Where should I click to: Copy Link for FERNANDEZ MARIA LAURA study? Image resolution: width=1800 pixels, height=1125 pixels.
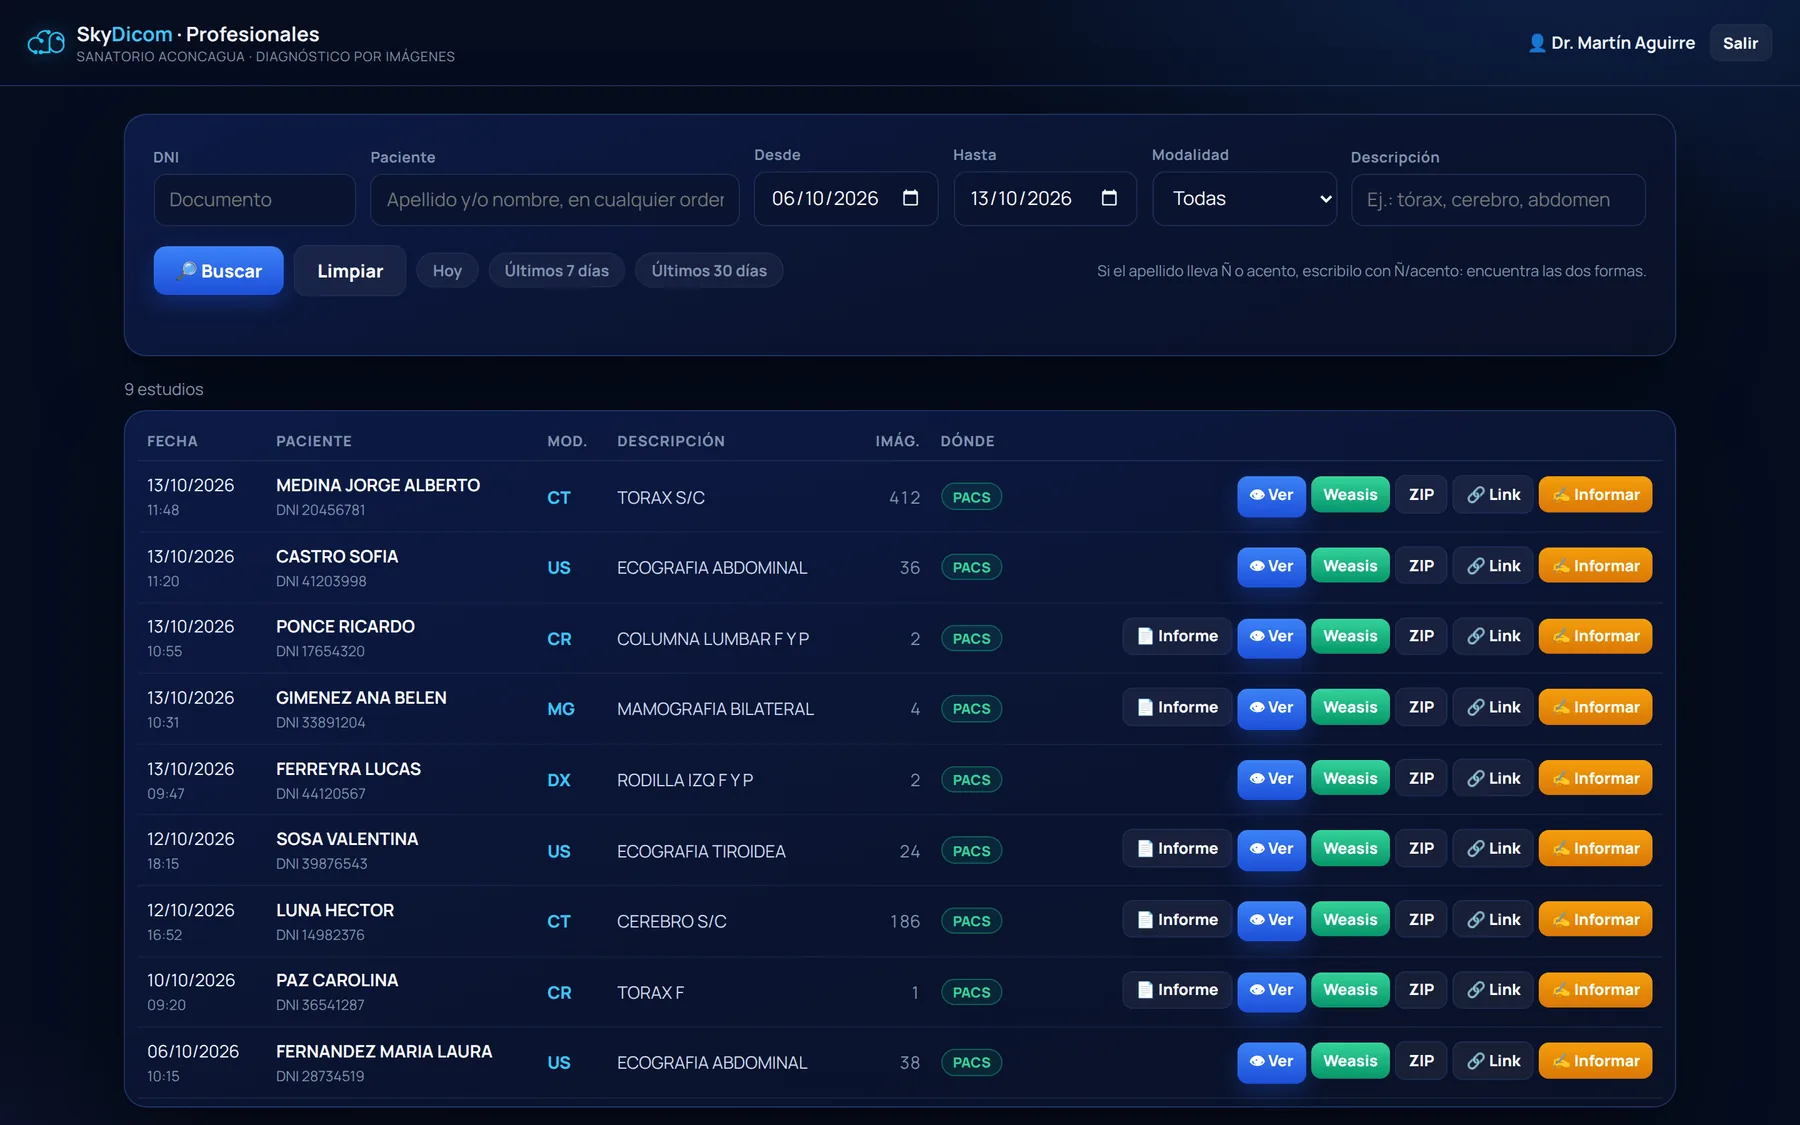click(1493, 1061)
